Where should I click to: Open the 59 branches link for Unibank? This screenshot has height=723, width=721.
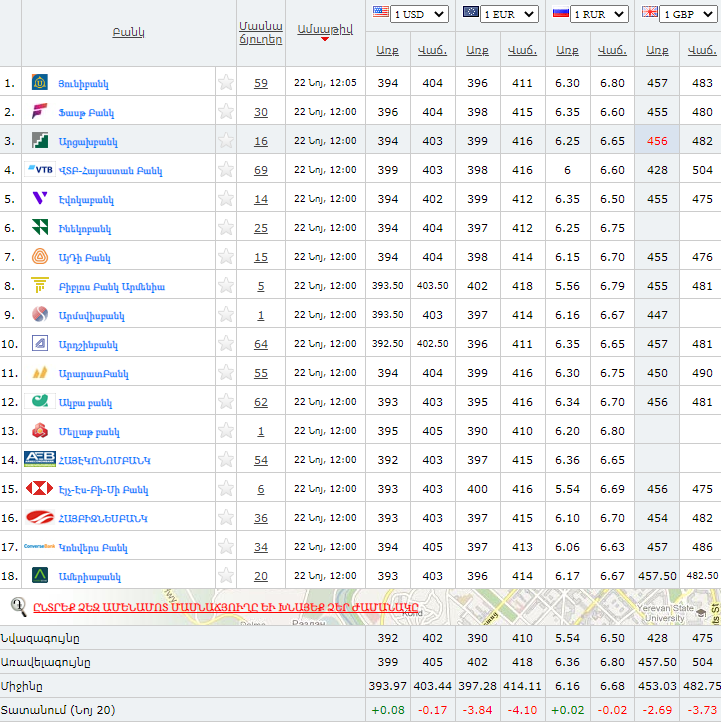pos(261,83)
